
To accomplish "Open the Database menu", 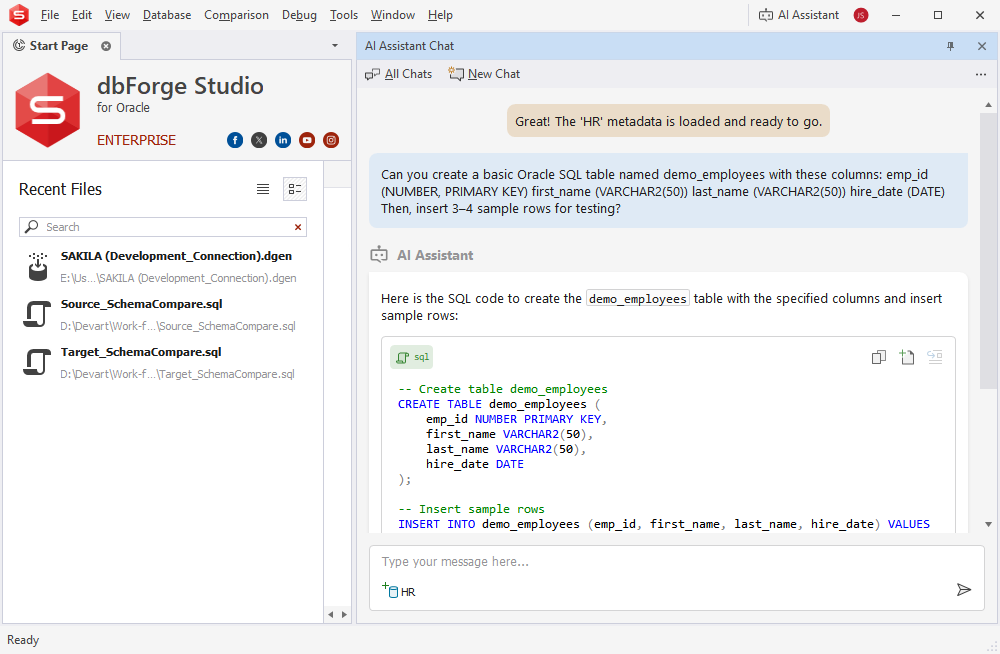I will [x=166, y=15].
